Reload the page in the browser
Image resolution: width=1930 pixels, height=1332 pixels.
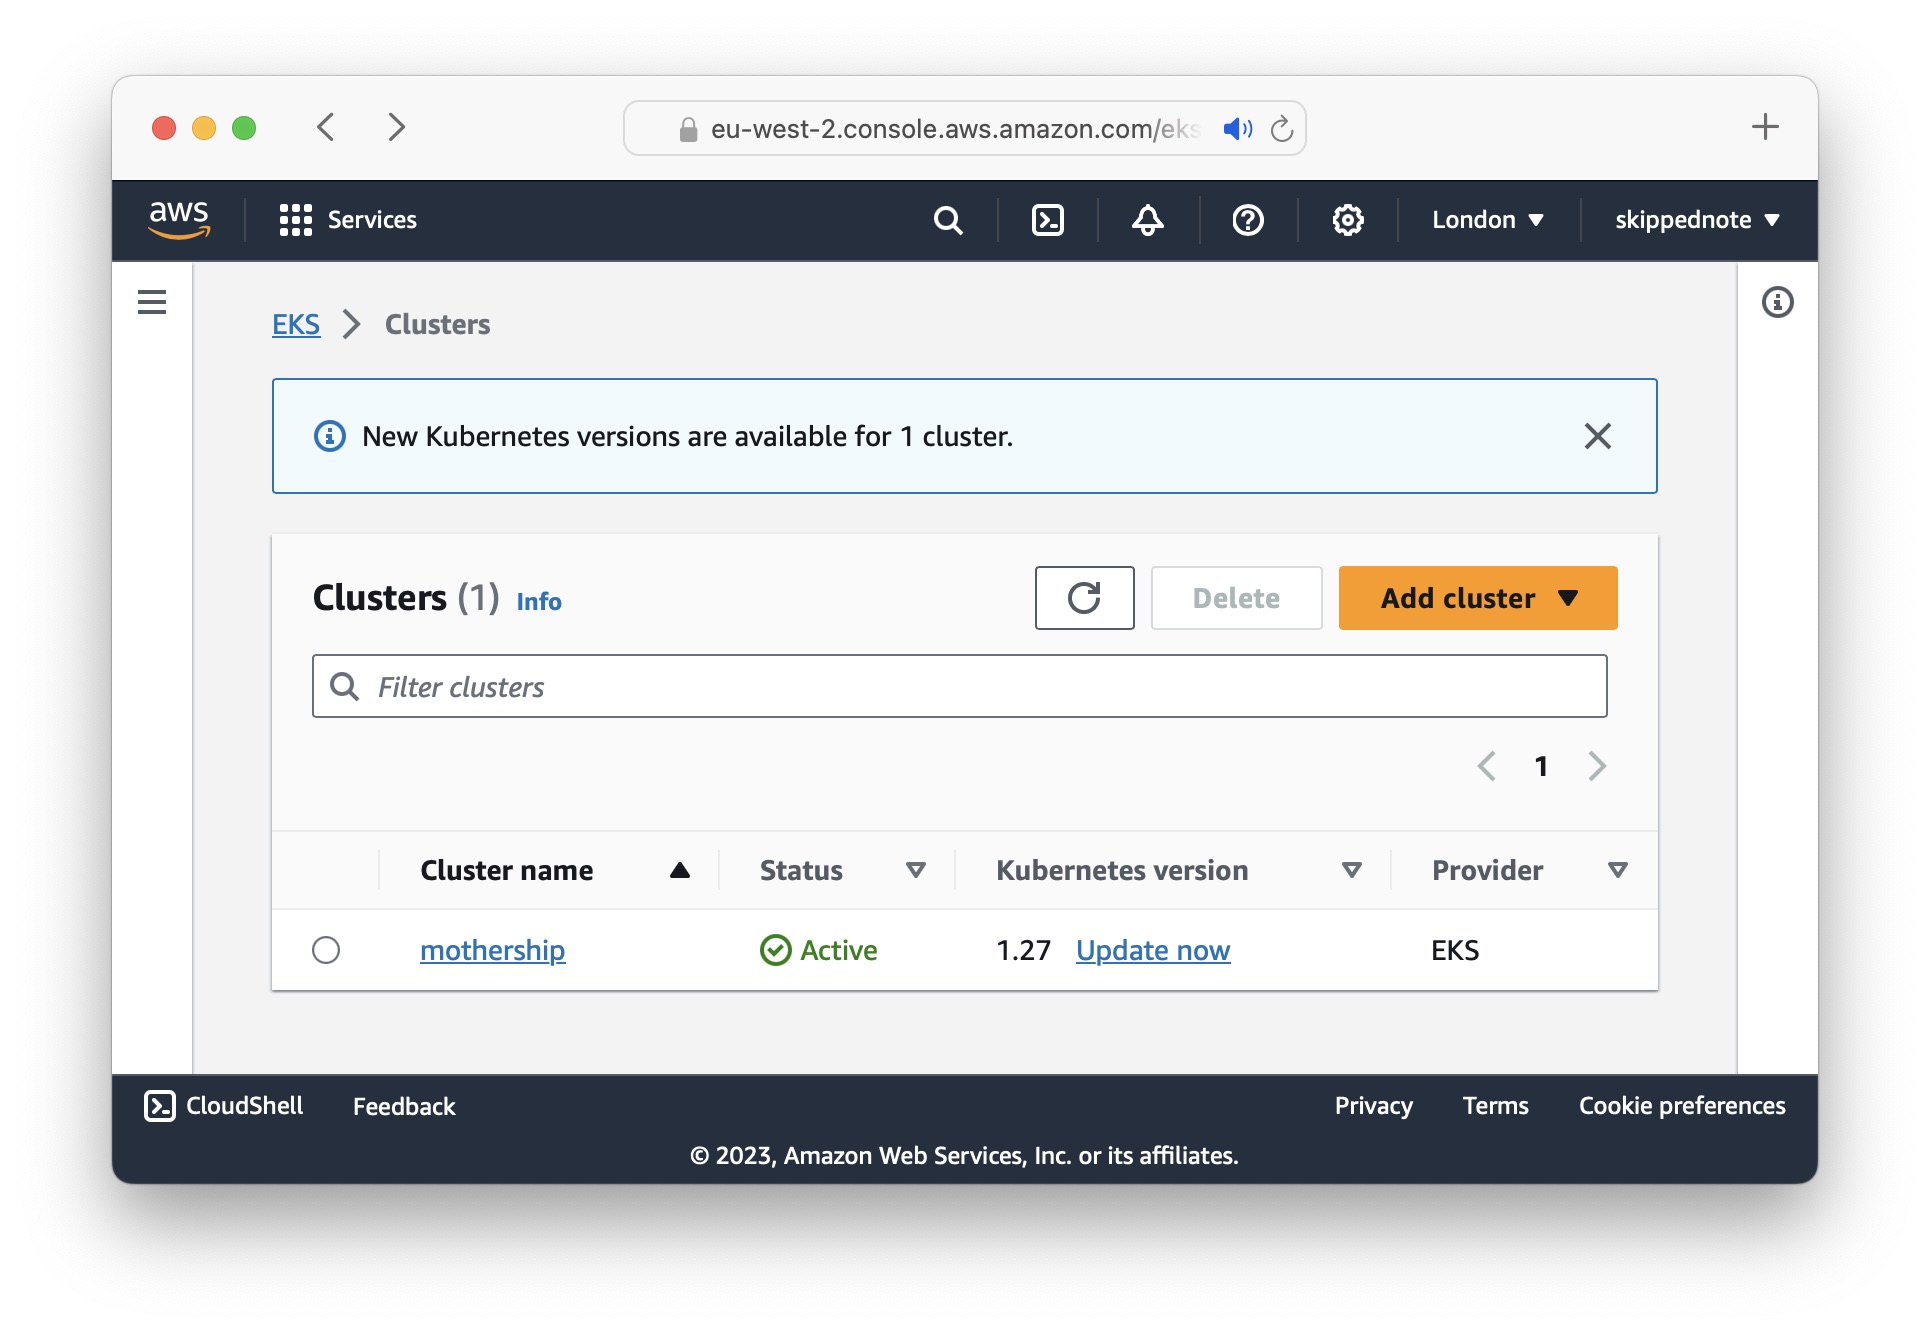point(1282,128)
